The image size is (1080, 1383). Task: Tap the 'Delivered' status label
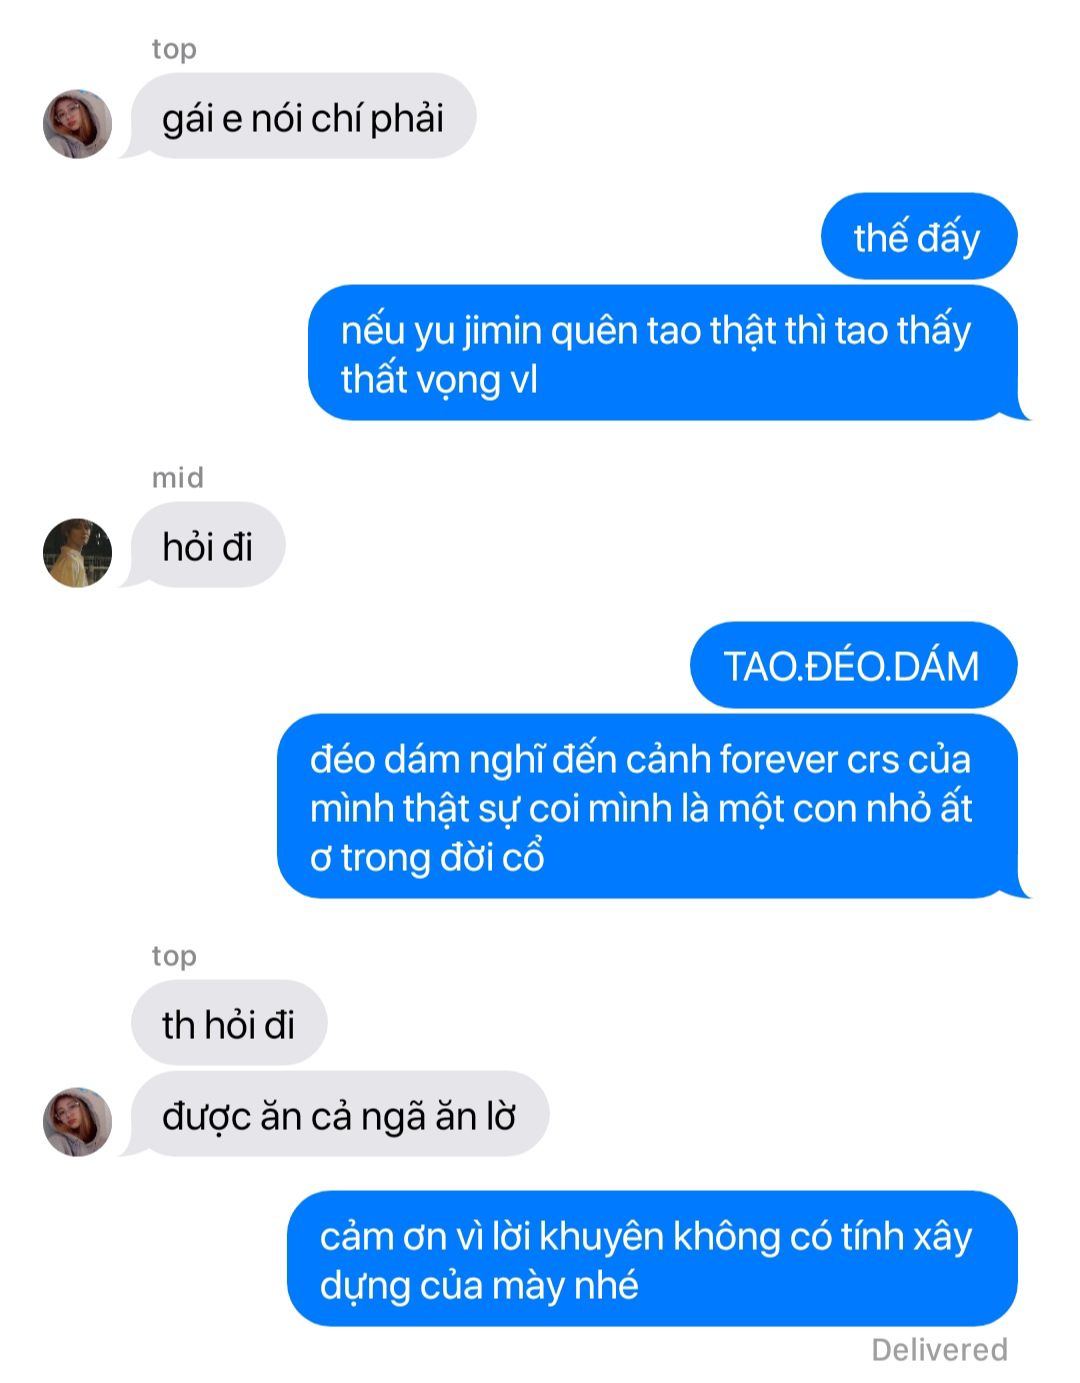point(939,1349)
